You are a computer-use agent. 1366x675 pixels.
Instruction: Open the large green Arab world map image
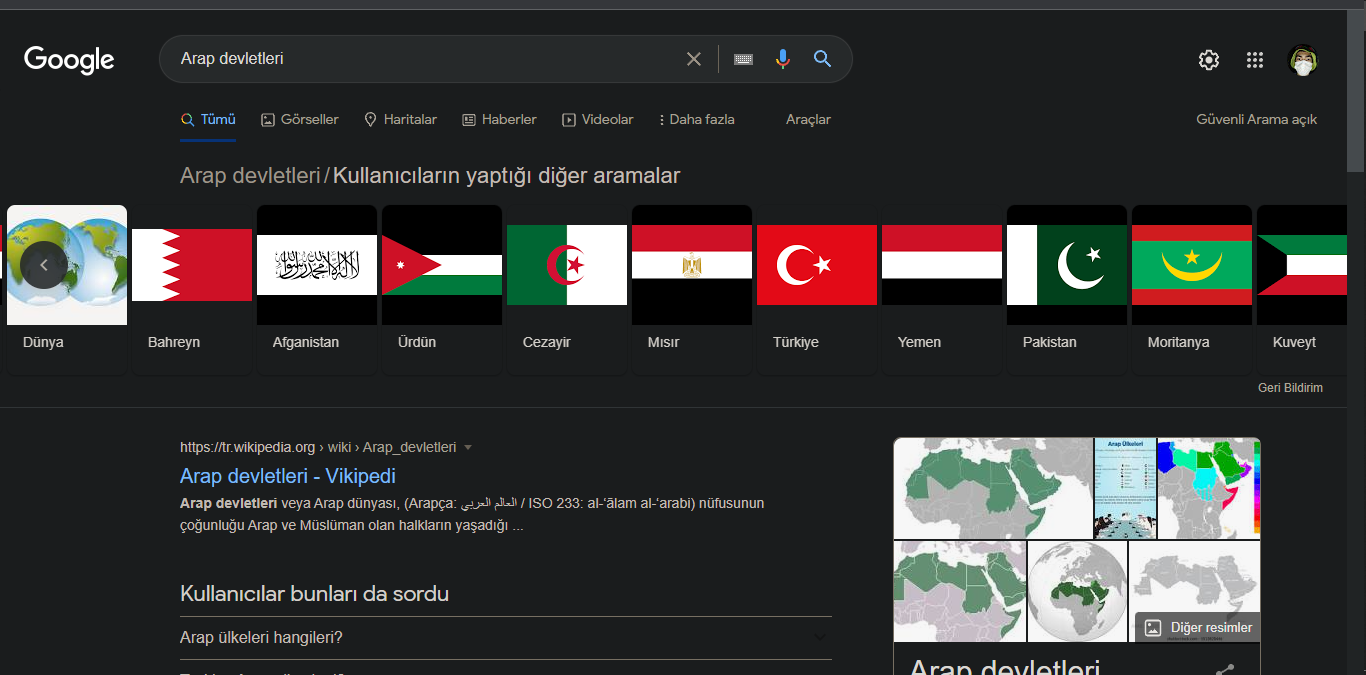pyautogui.click(x=993, y=488)
